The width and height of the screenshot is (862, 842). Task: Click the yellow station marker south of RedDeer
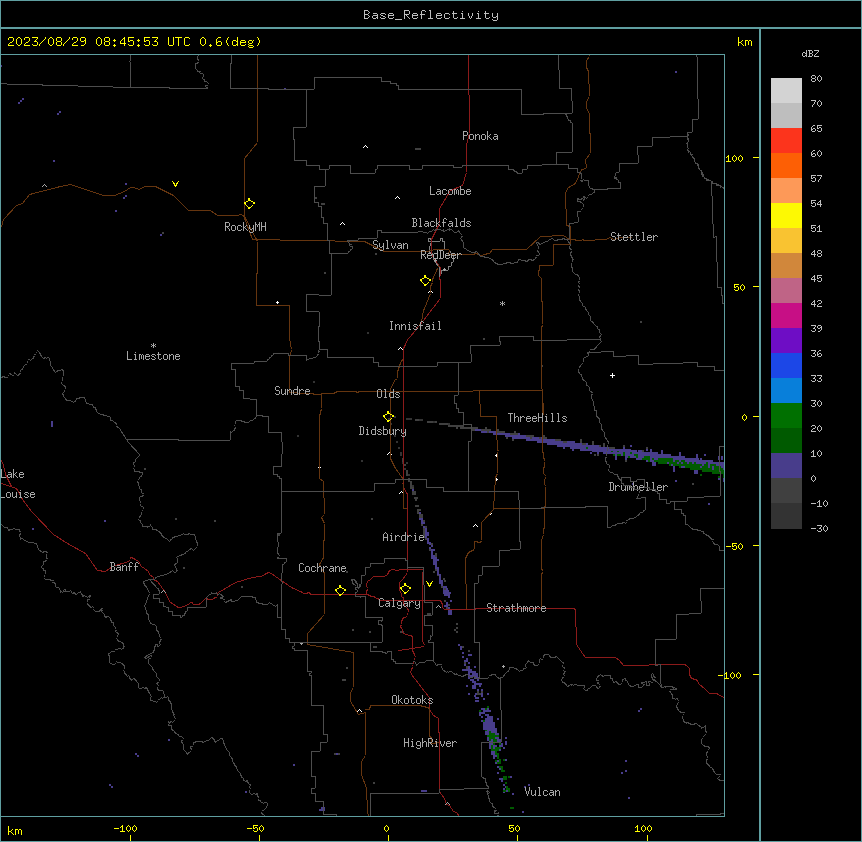426,281
